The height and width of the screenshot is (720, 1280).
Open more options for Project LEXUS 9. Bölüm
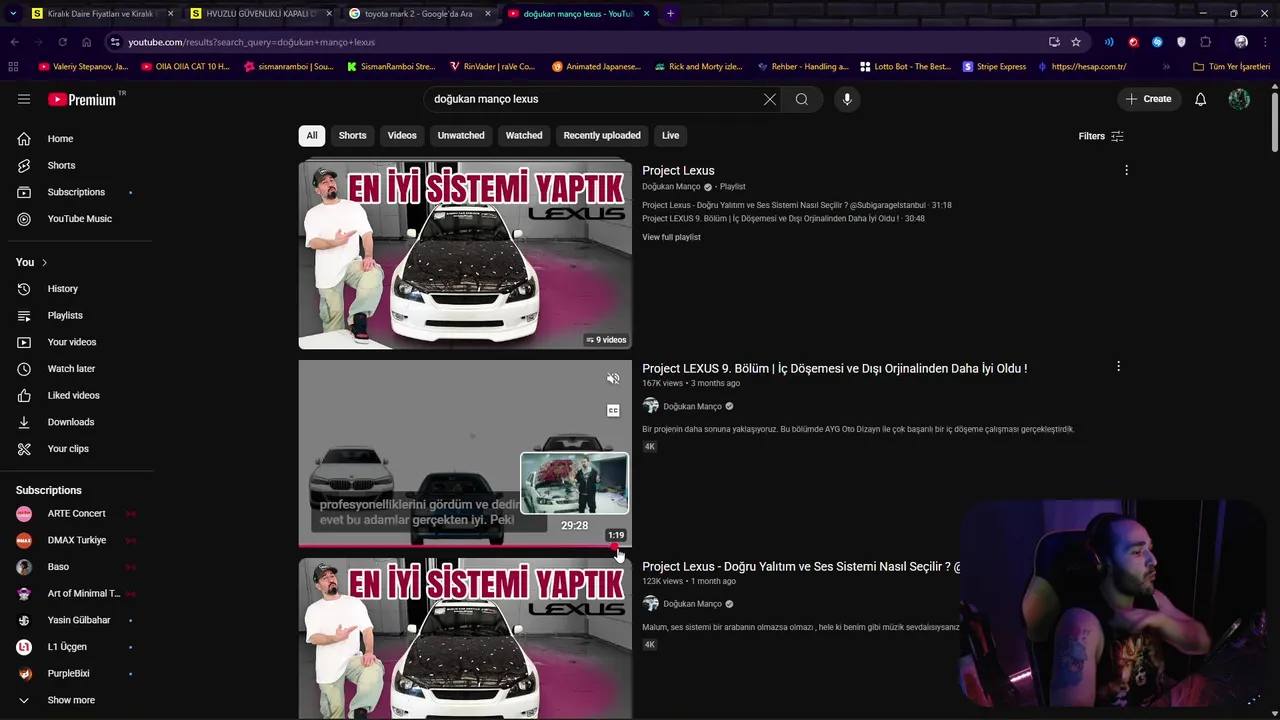click(x=1118, y=367)
